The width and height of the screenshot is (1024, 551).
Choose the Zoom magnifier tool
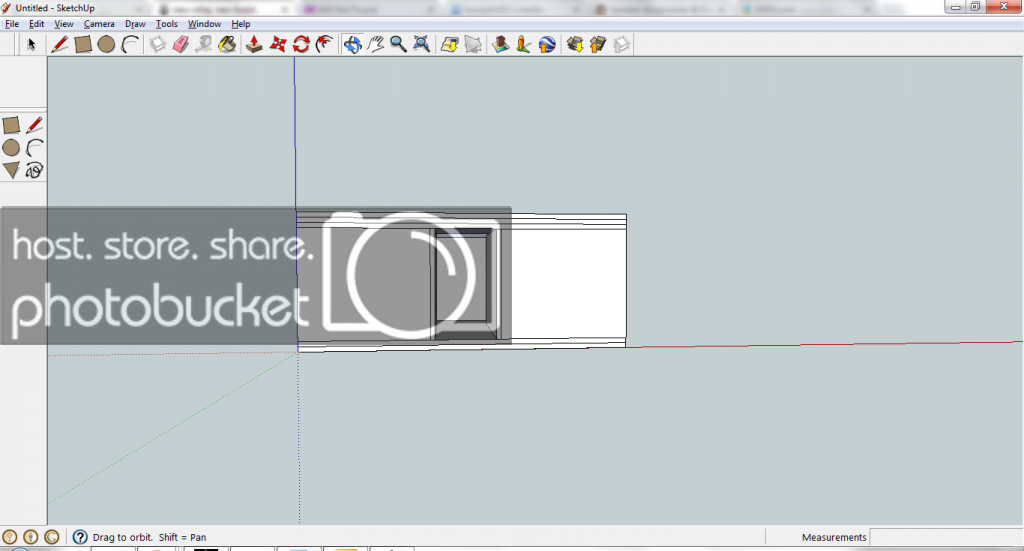[398, 44]
